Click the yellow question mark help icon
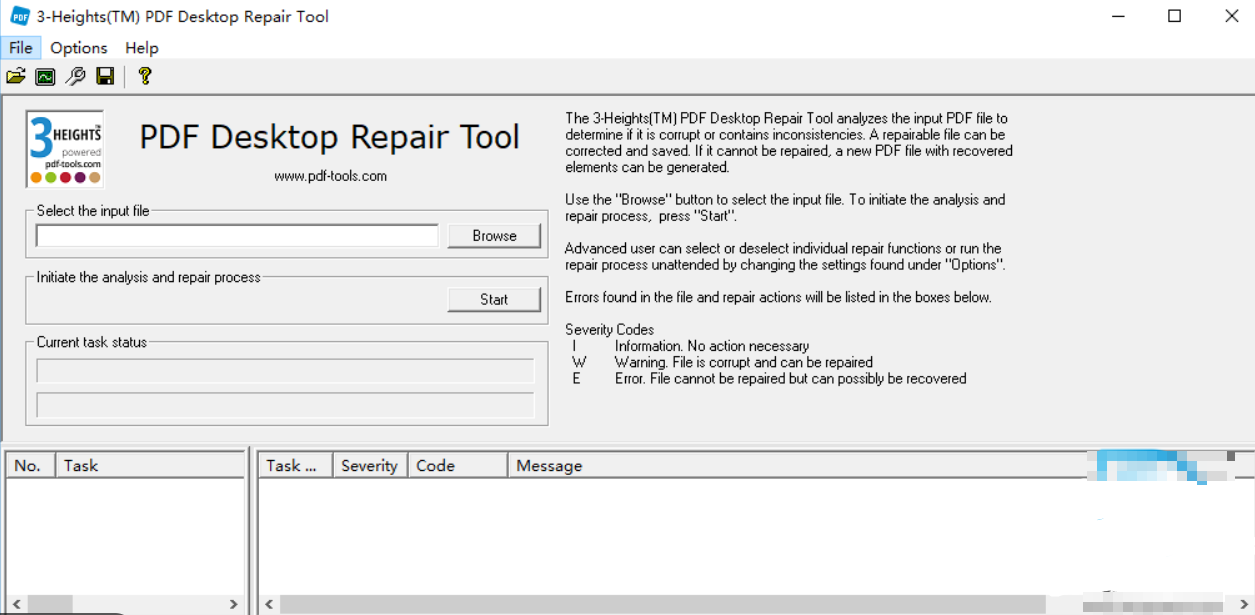 pyautogui.click(x=145, y=76)
